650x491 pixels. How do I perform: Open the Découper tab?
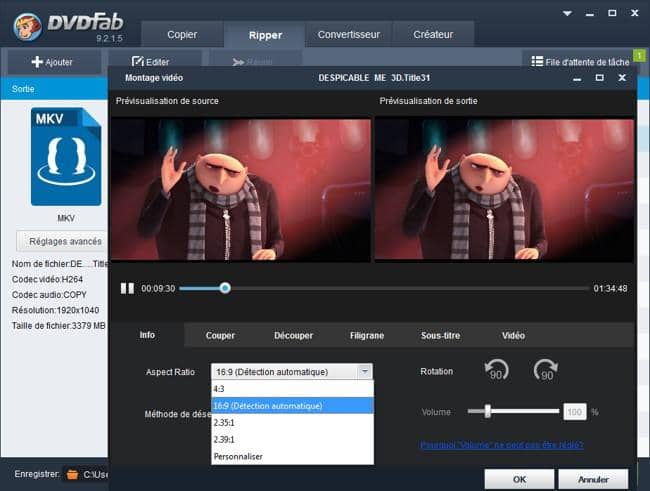pos(293,335)
